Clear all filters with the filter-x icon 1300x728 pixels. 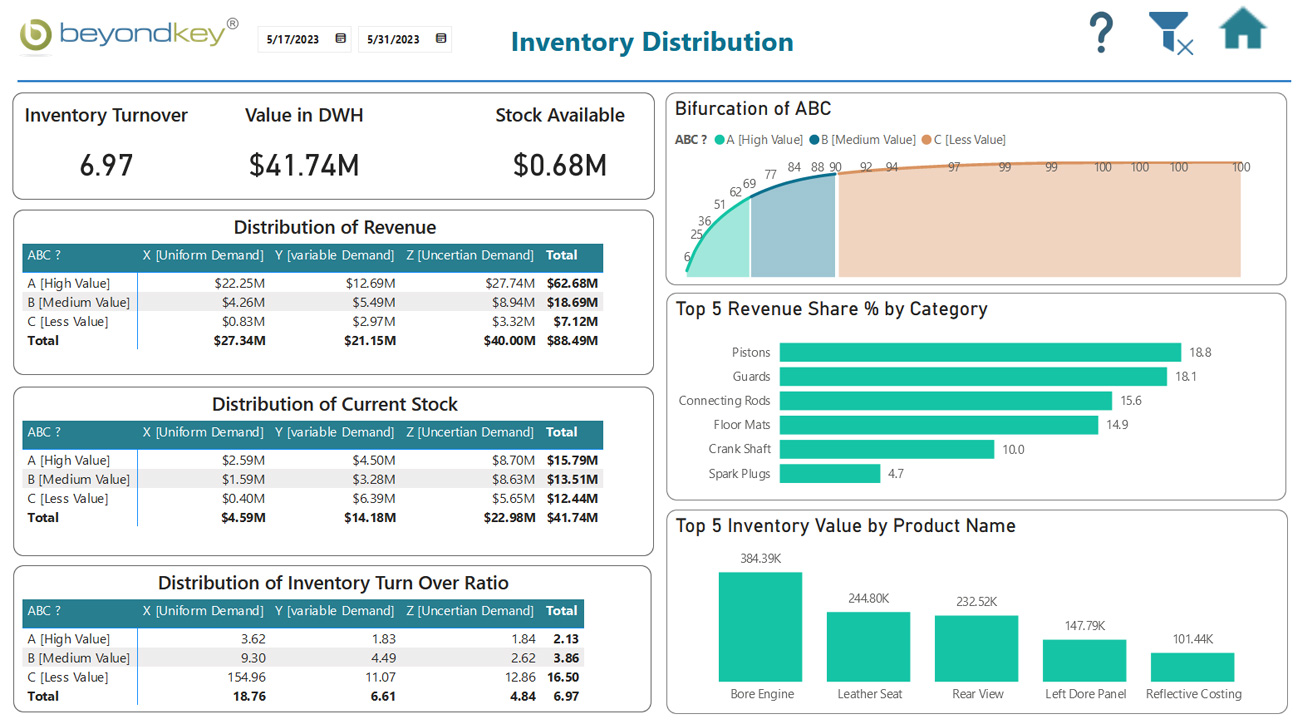(x=1170, y=33)
